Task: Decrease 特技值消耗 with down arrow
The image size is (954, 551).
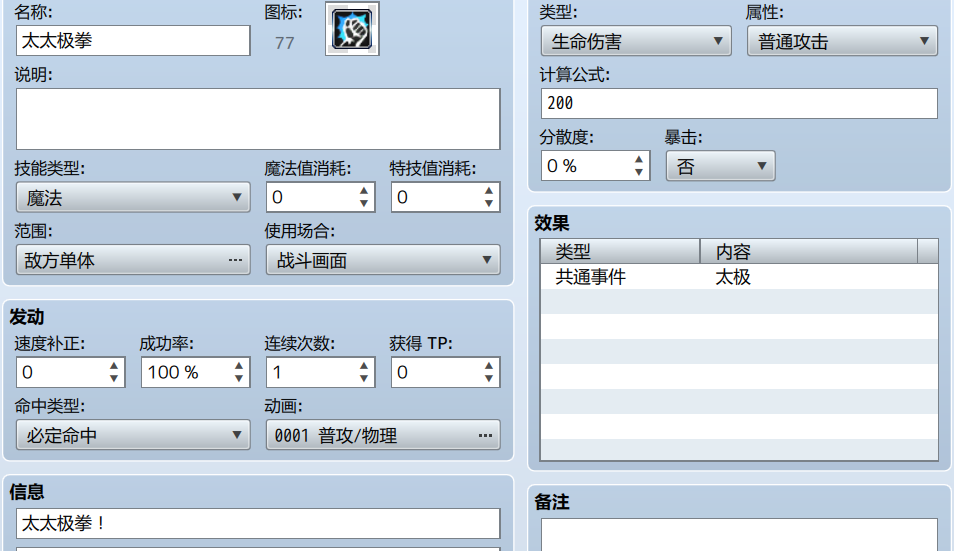Action: pos(489,204)
